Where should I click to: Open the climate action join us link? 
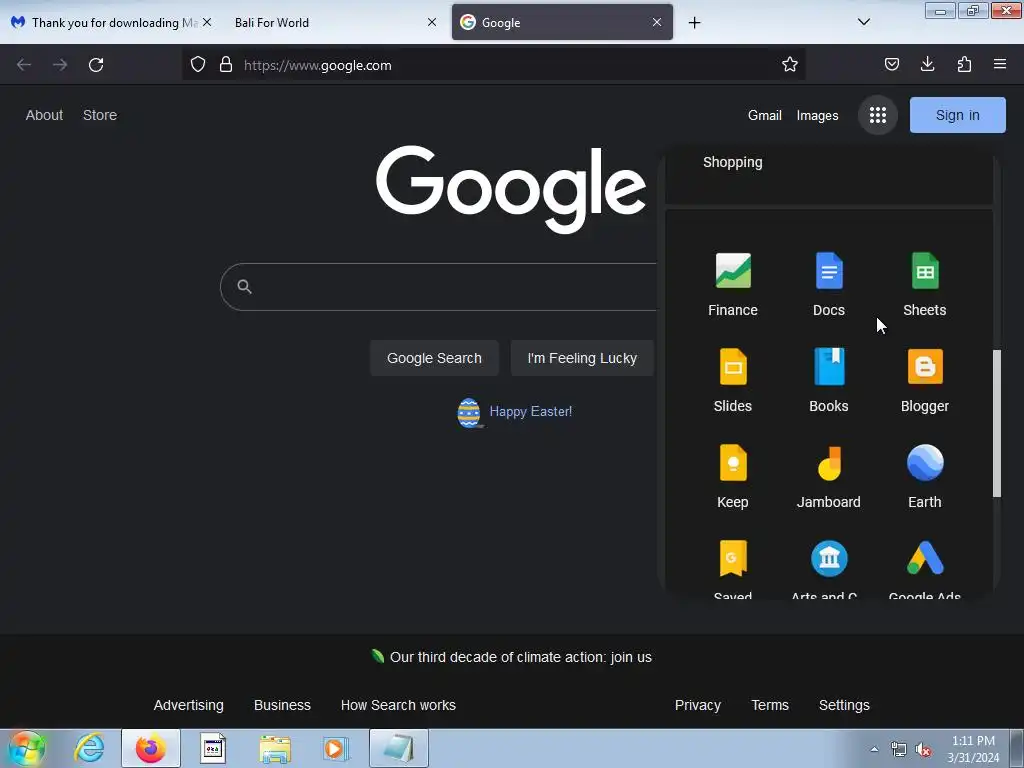pos(520,657)
